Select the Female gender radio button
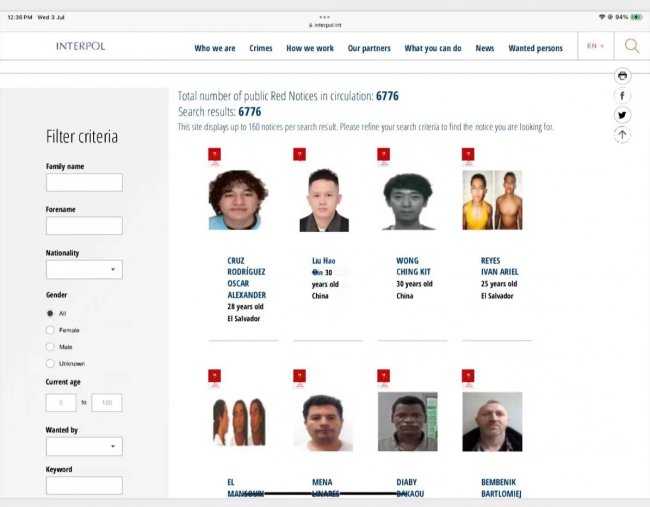Image resolution: width=650 pixels, height=507 pixels. pyautogui.click(x=51, y=330)
